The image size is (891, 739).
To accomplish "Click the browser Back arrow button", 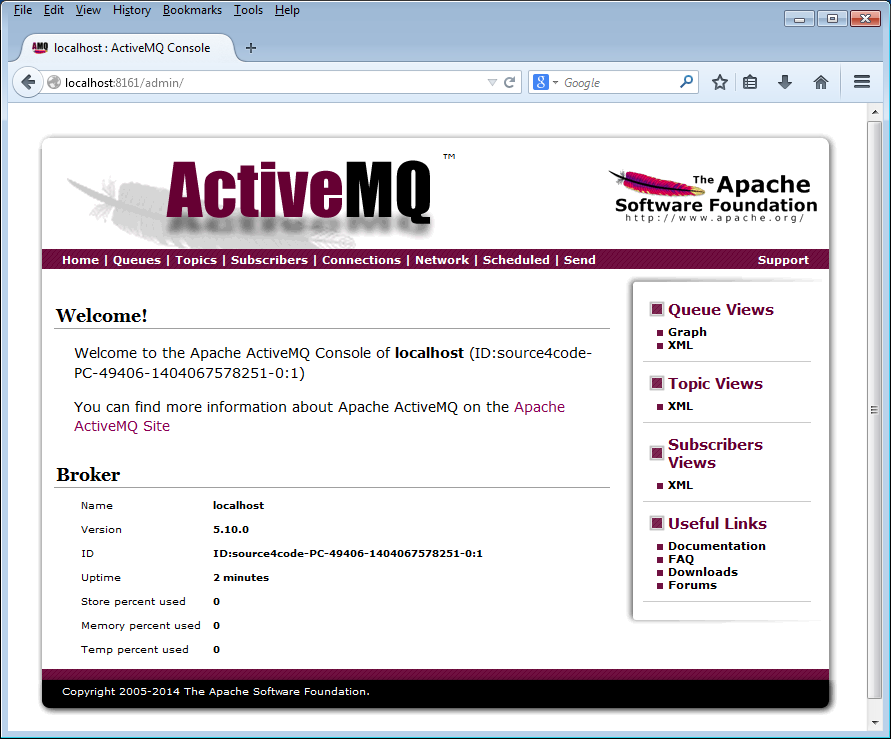I will [27, 82].
